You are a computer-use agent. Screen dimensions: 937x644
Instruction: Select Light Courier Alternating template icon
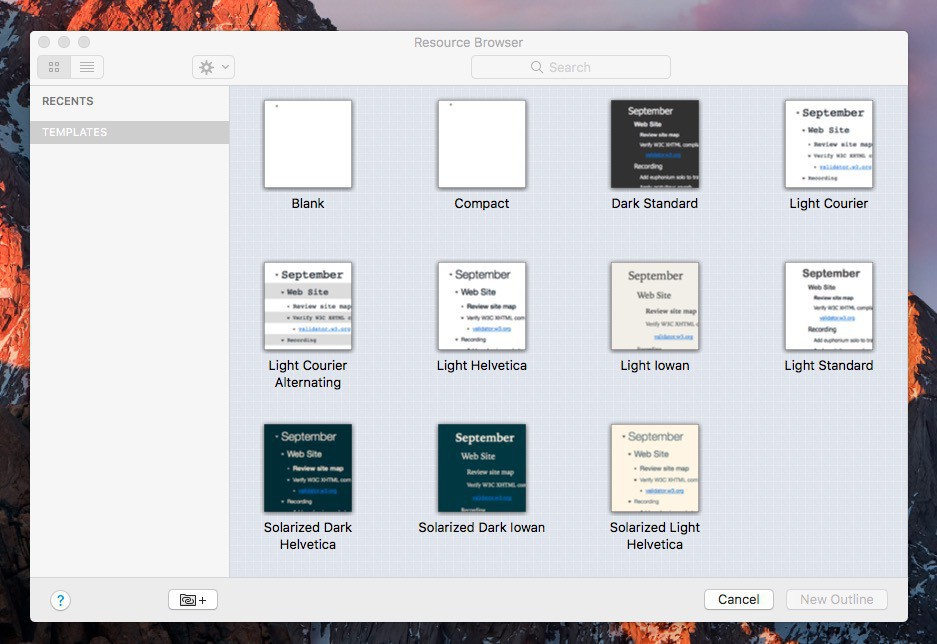click(x=308, y=306)
